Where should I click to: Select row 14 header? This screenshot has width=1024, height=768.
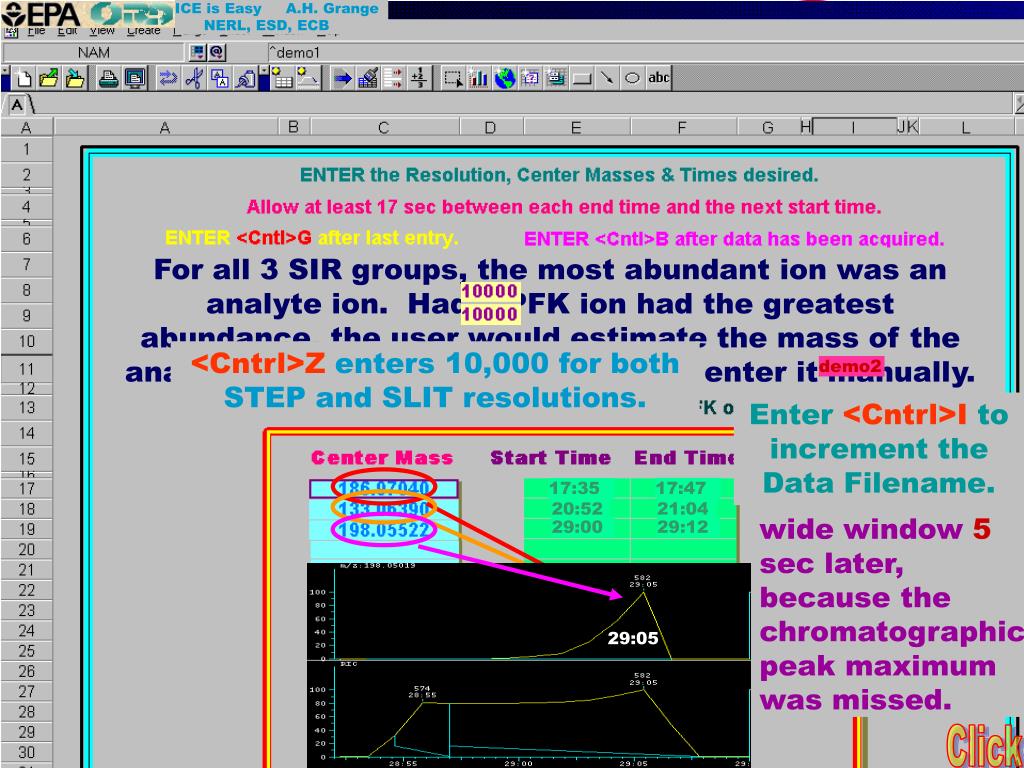click(26, 433)
